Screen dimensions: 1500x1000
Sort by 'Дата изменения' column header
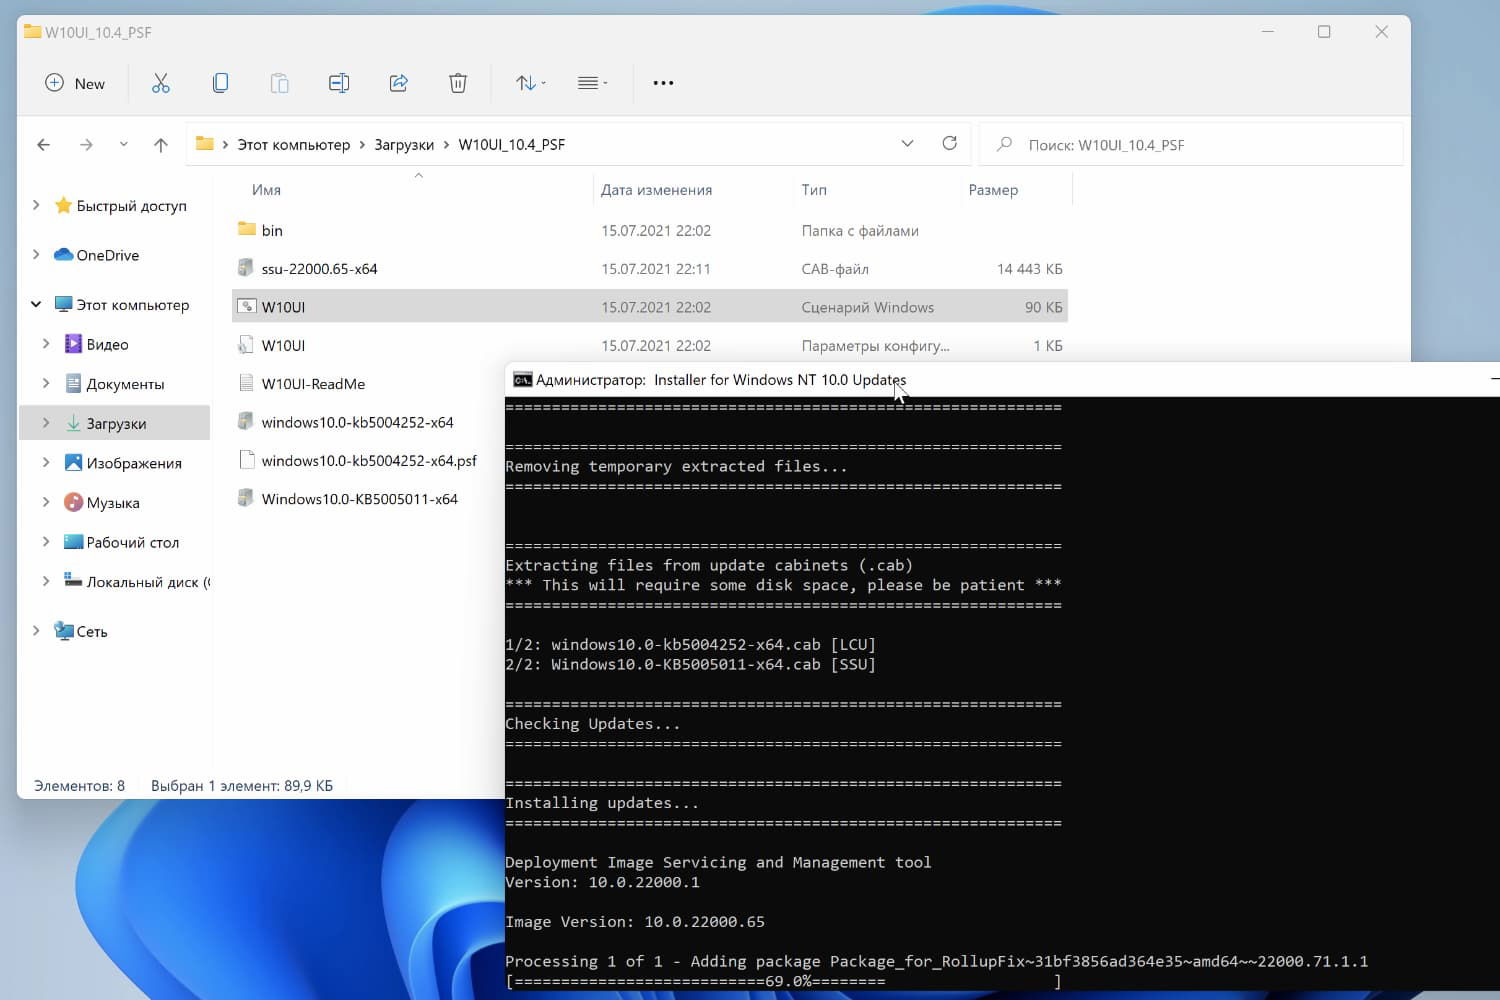coord(656,190)
